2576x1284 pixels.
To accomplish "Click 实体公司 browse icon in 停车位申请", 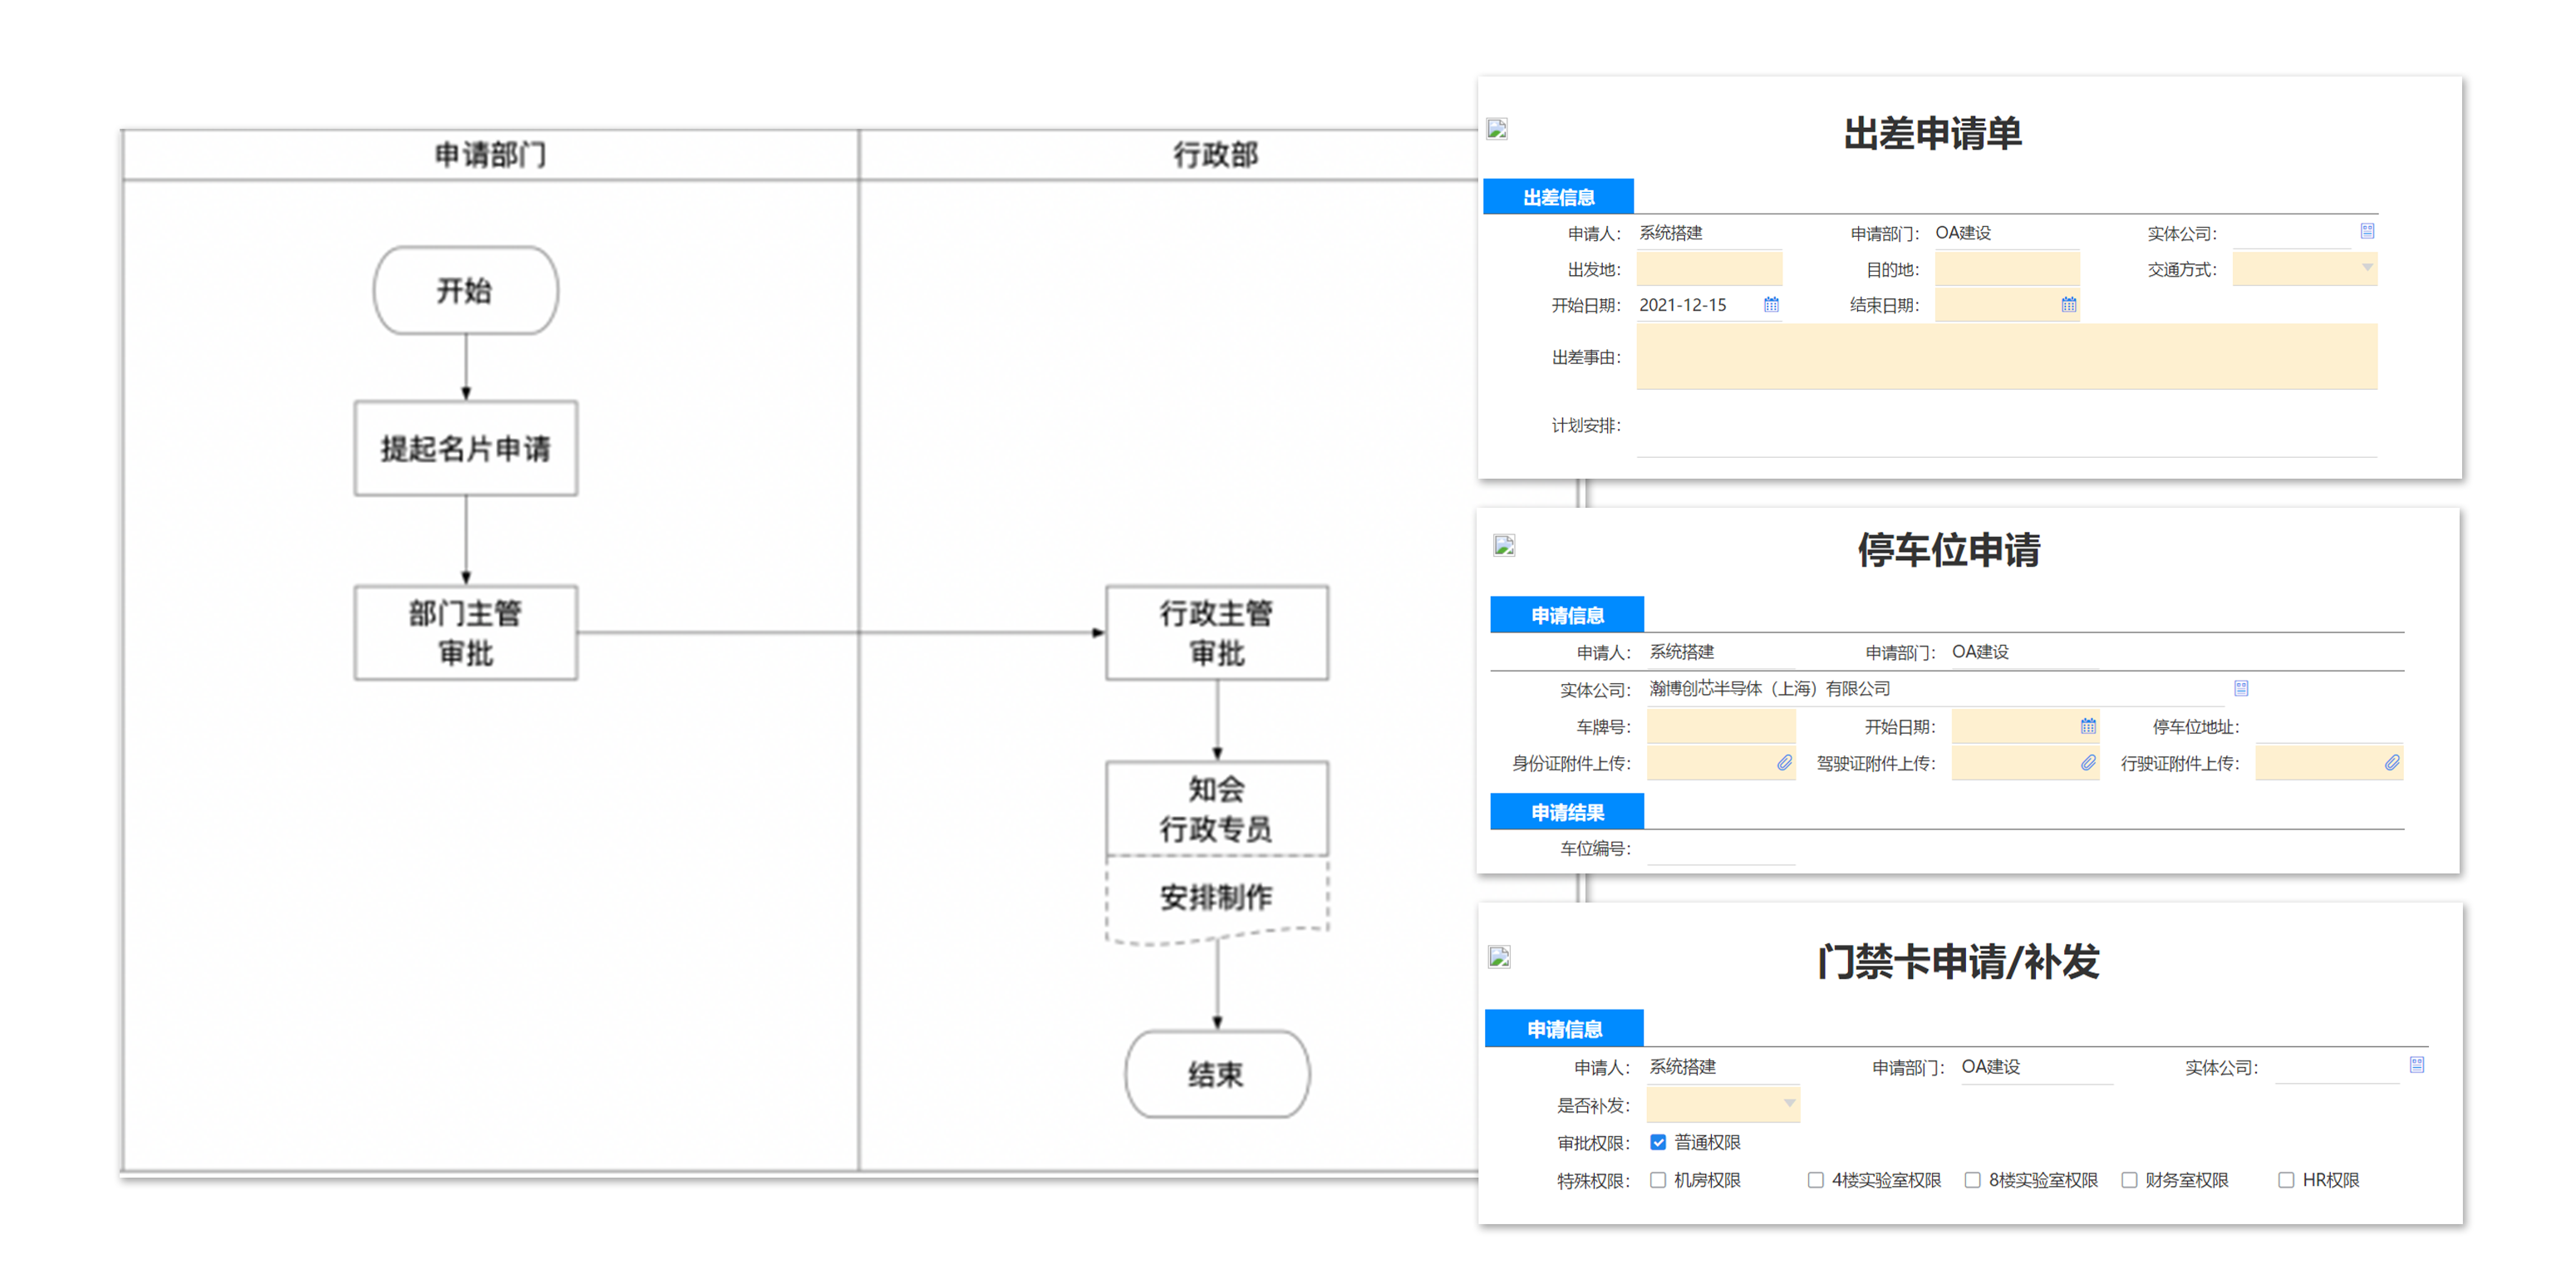I will coord(2241,688).
